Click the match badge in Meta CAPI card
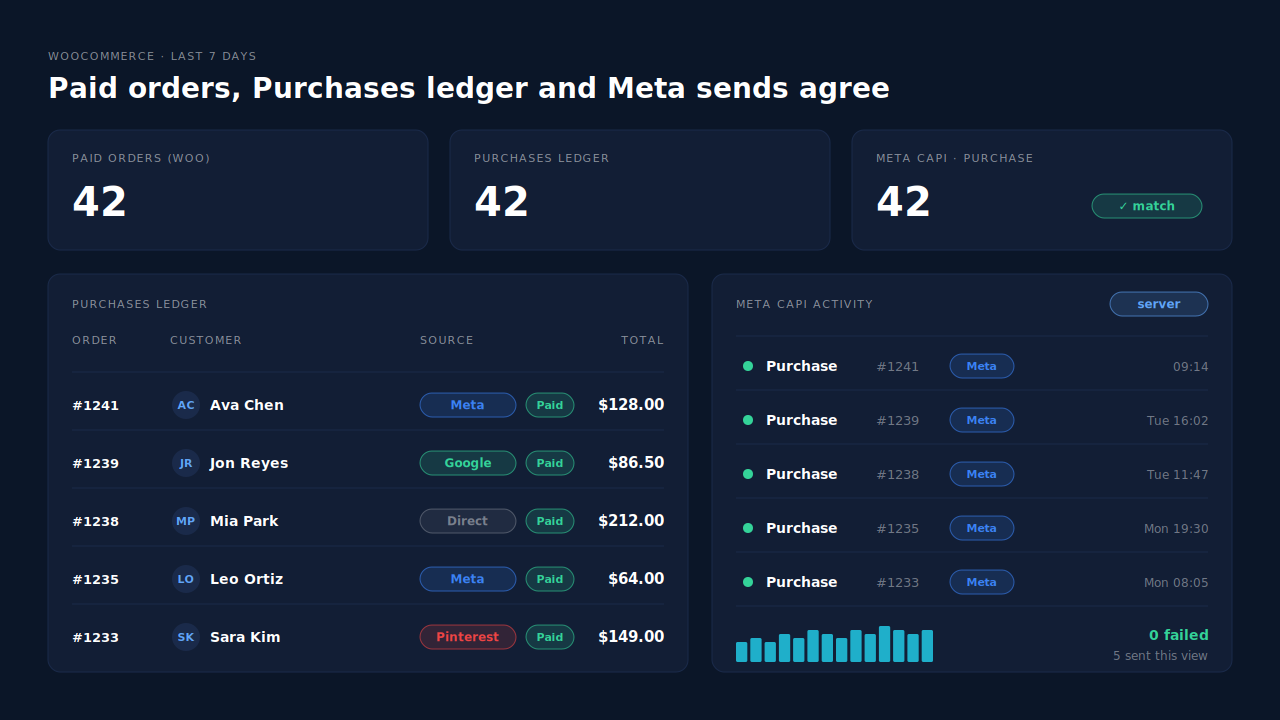This screenshot has width=1280, height=720. tap(1147, 206)
